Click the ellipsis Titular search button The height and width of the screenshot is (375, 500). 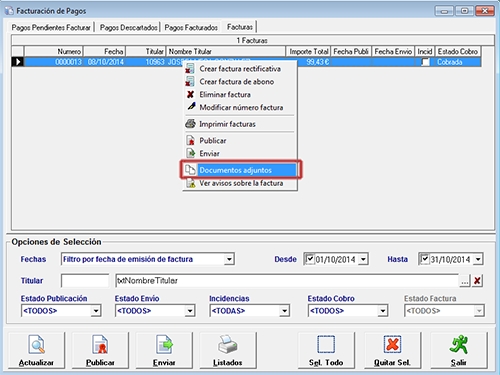coord(465,281)
